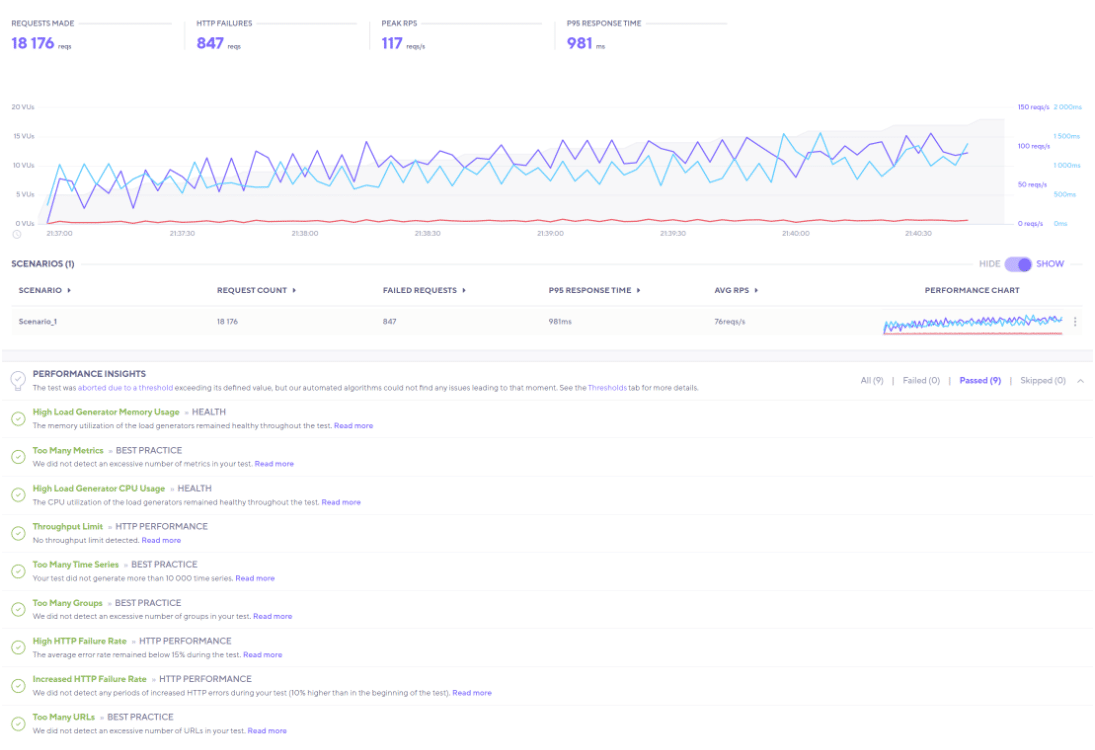The image size is (1095, 750).
Task: Toggle the scenarios HIDE/SHOW switch
Action: [1017, 264]
